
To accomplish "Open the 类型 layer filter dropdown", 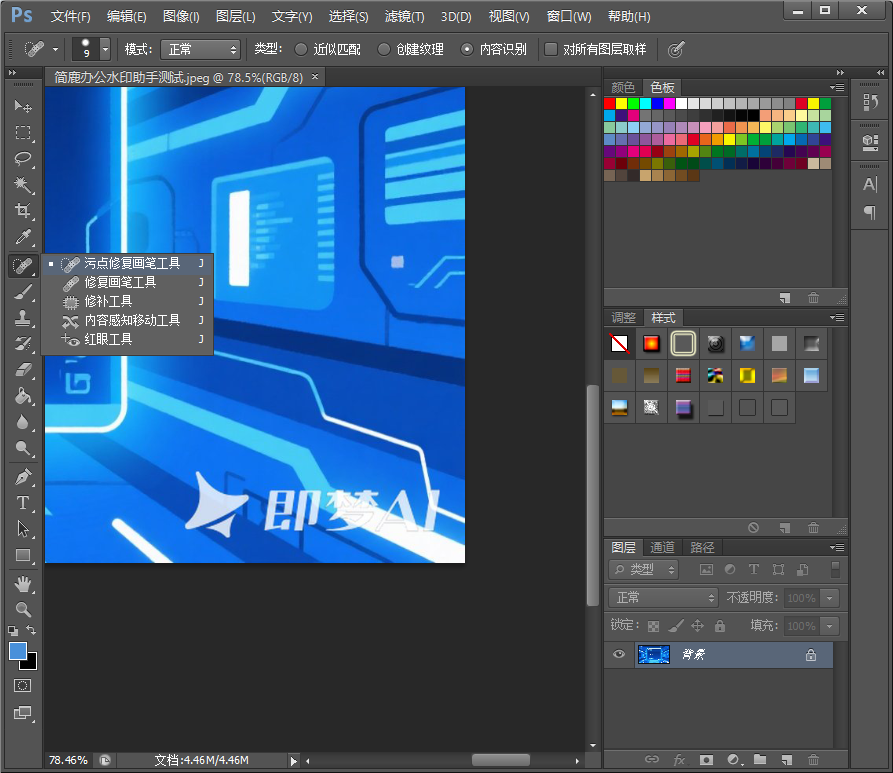I will click(x=643, y=569).
